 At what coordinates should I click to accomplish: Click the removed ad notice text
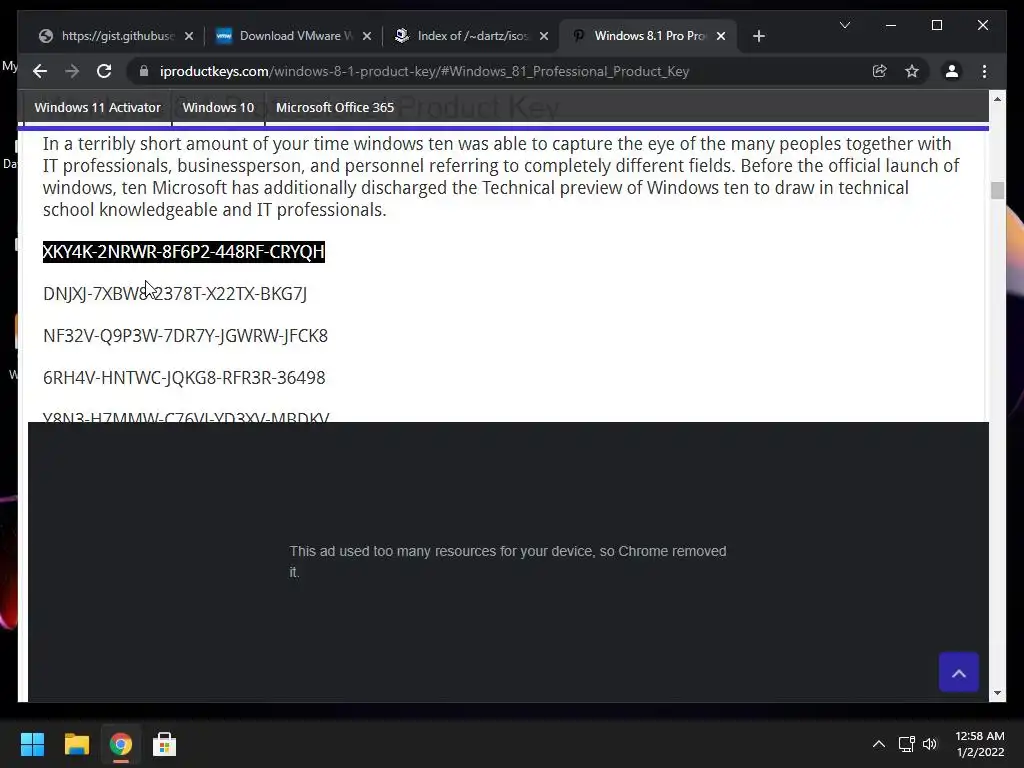point(508,562)
